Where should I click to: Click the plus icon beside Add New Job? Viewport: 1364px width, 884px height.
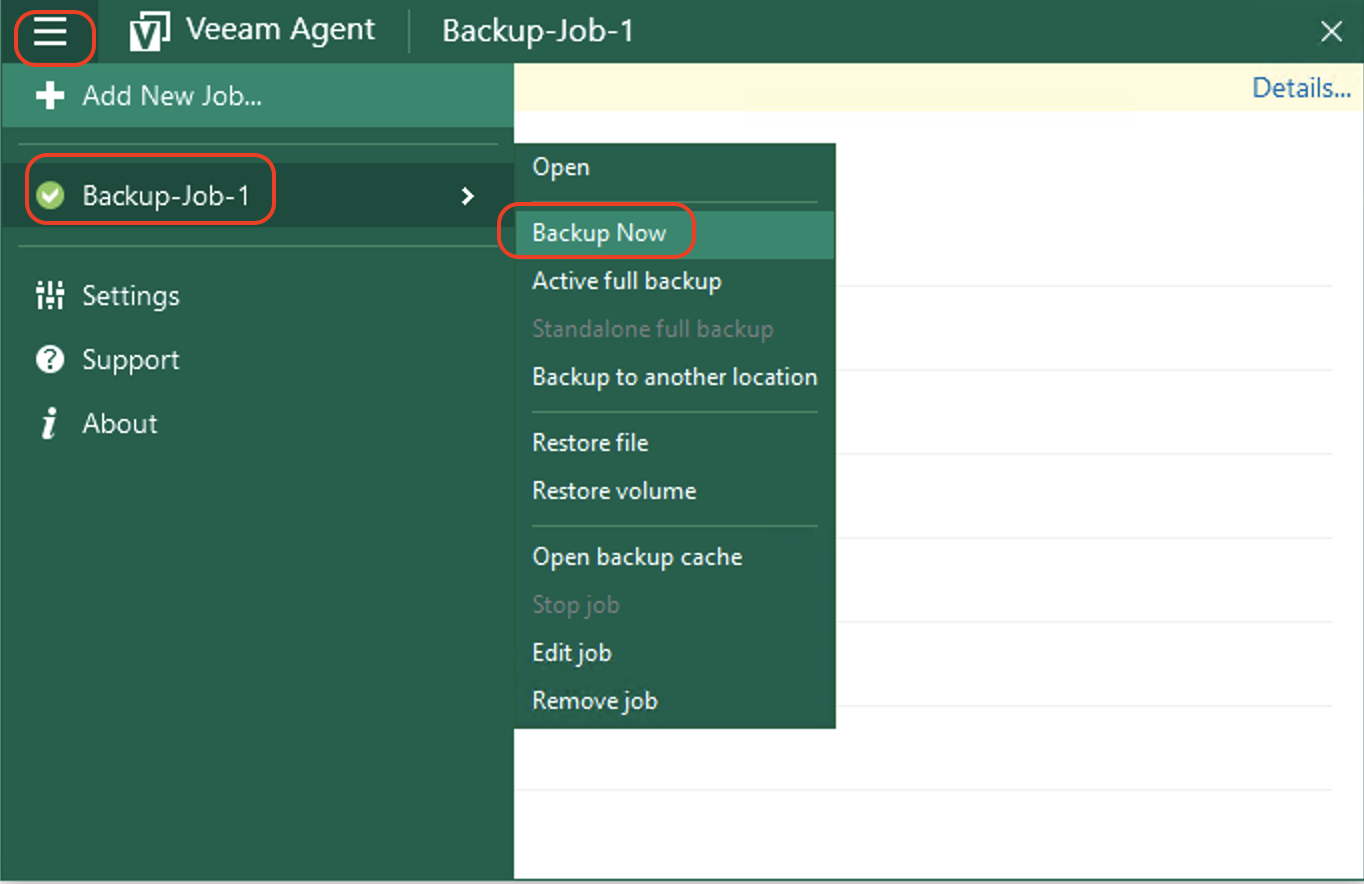(x=50, y=96)
